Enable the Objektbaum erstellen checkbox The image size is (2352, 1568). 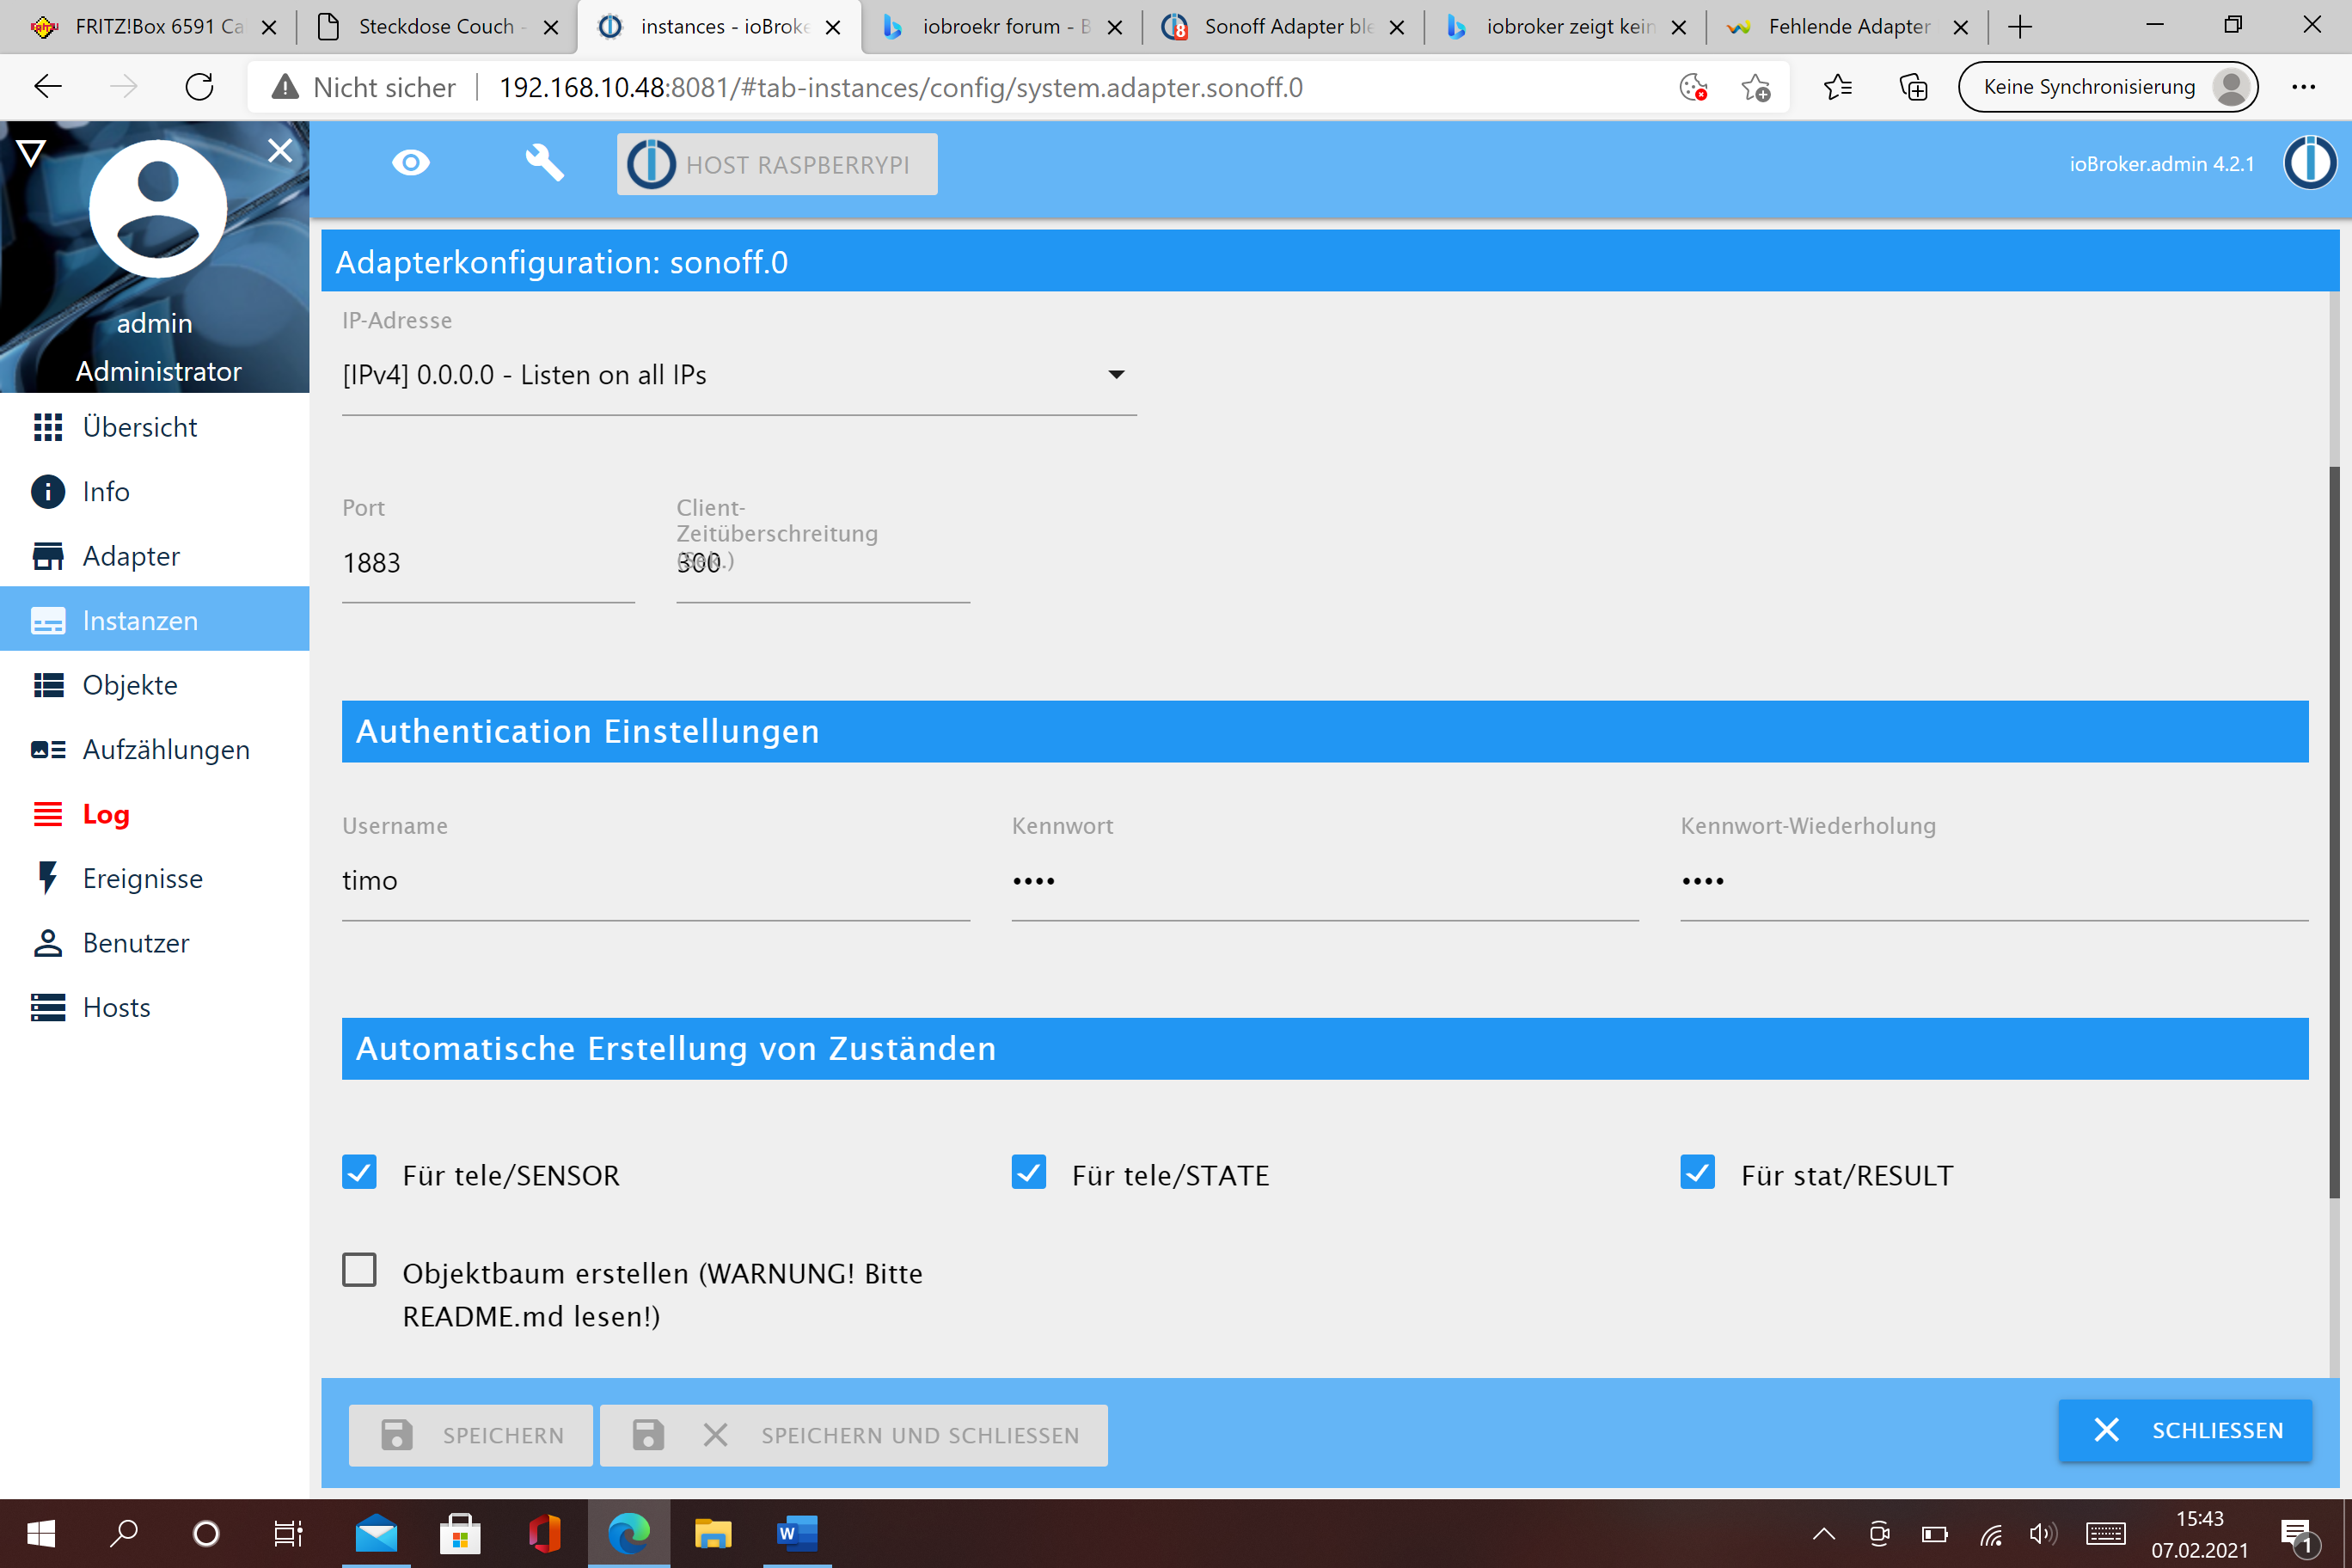point(359,1270)
